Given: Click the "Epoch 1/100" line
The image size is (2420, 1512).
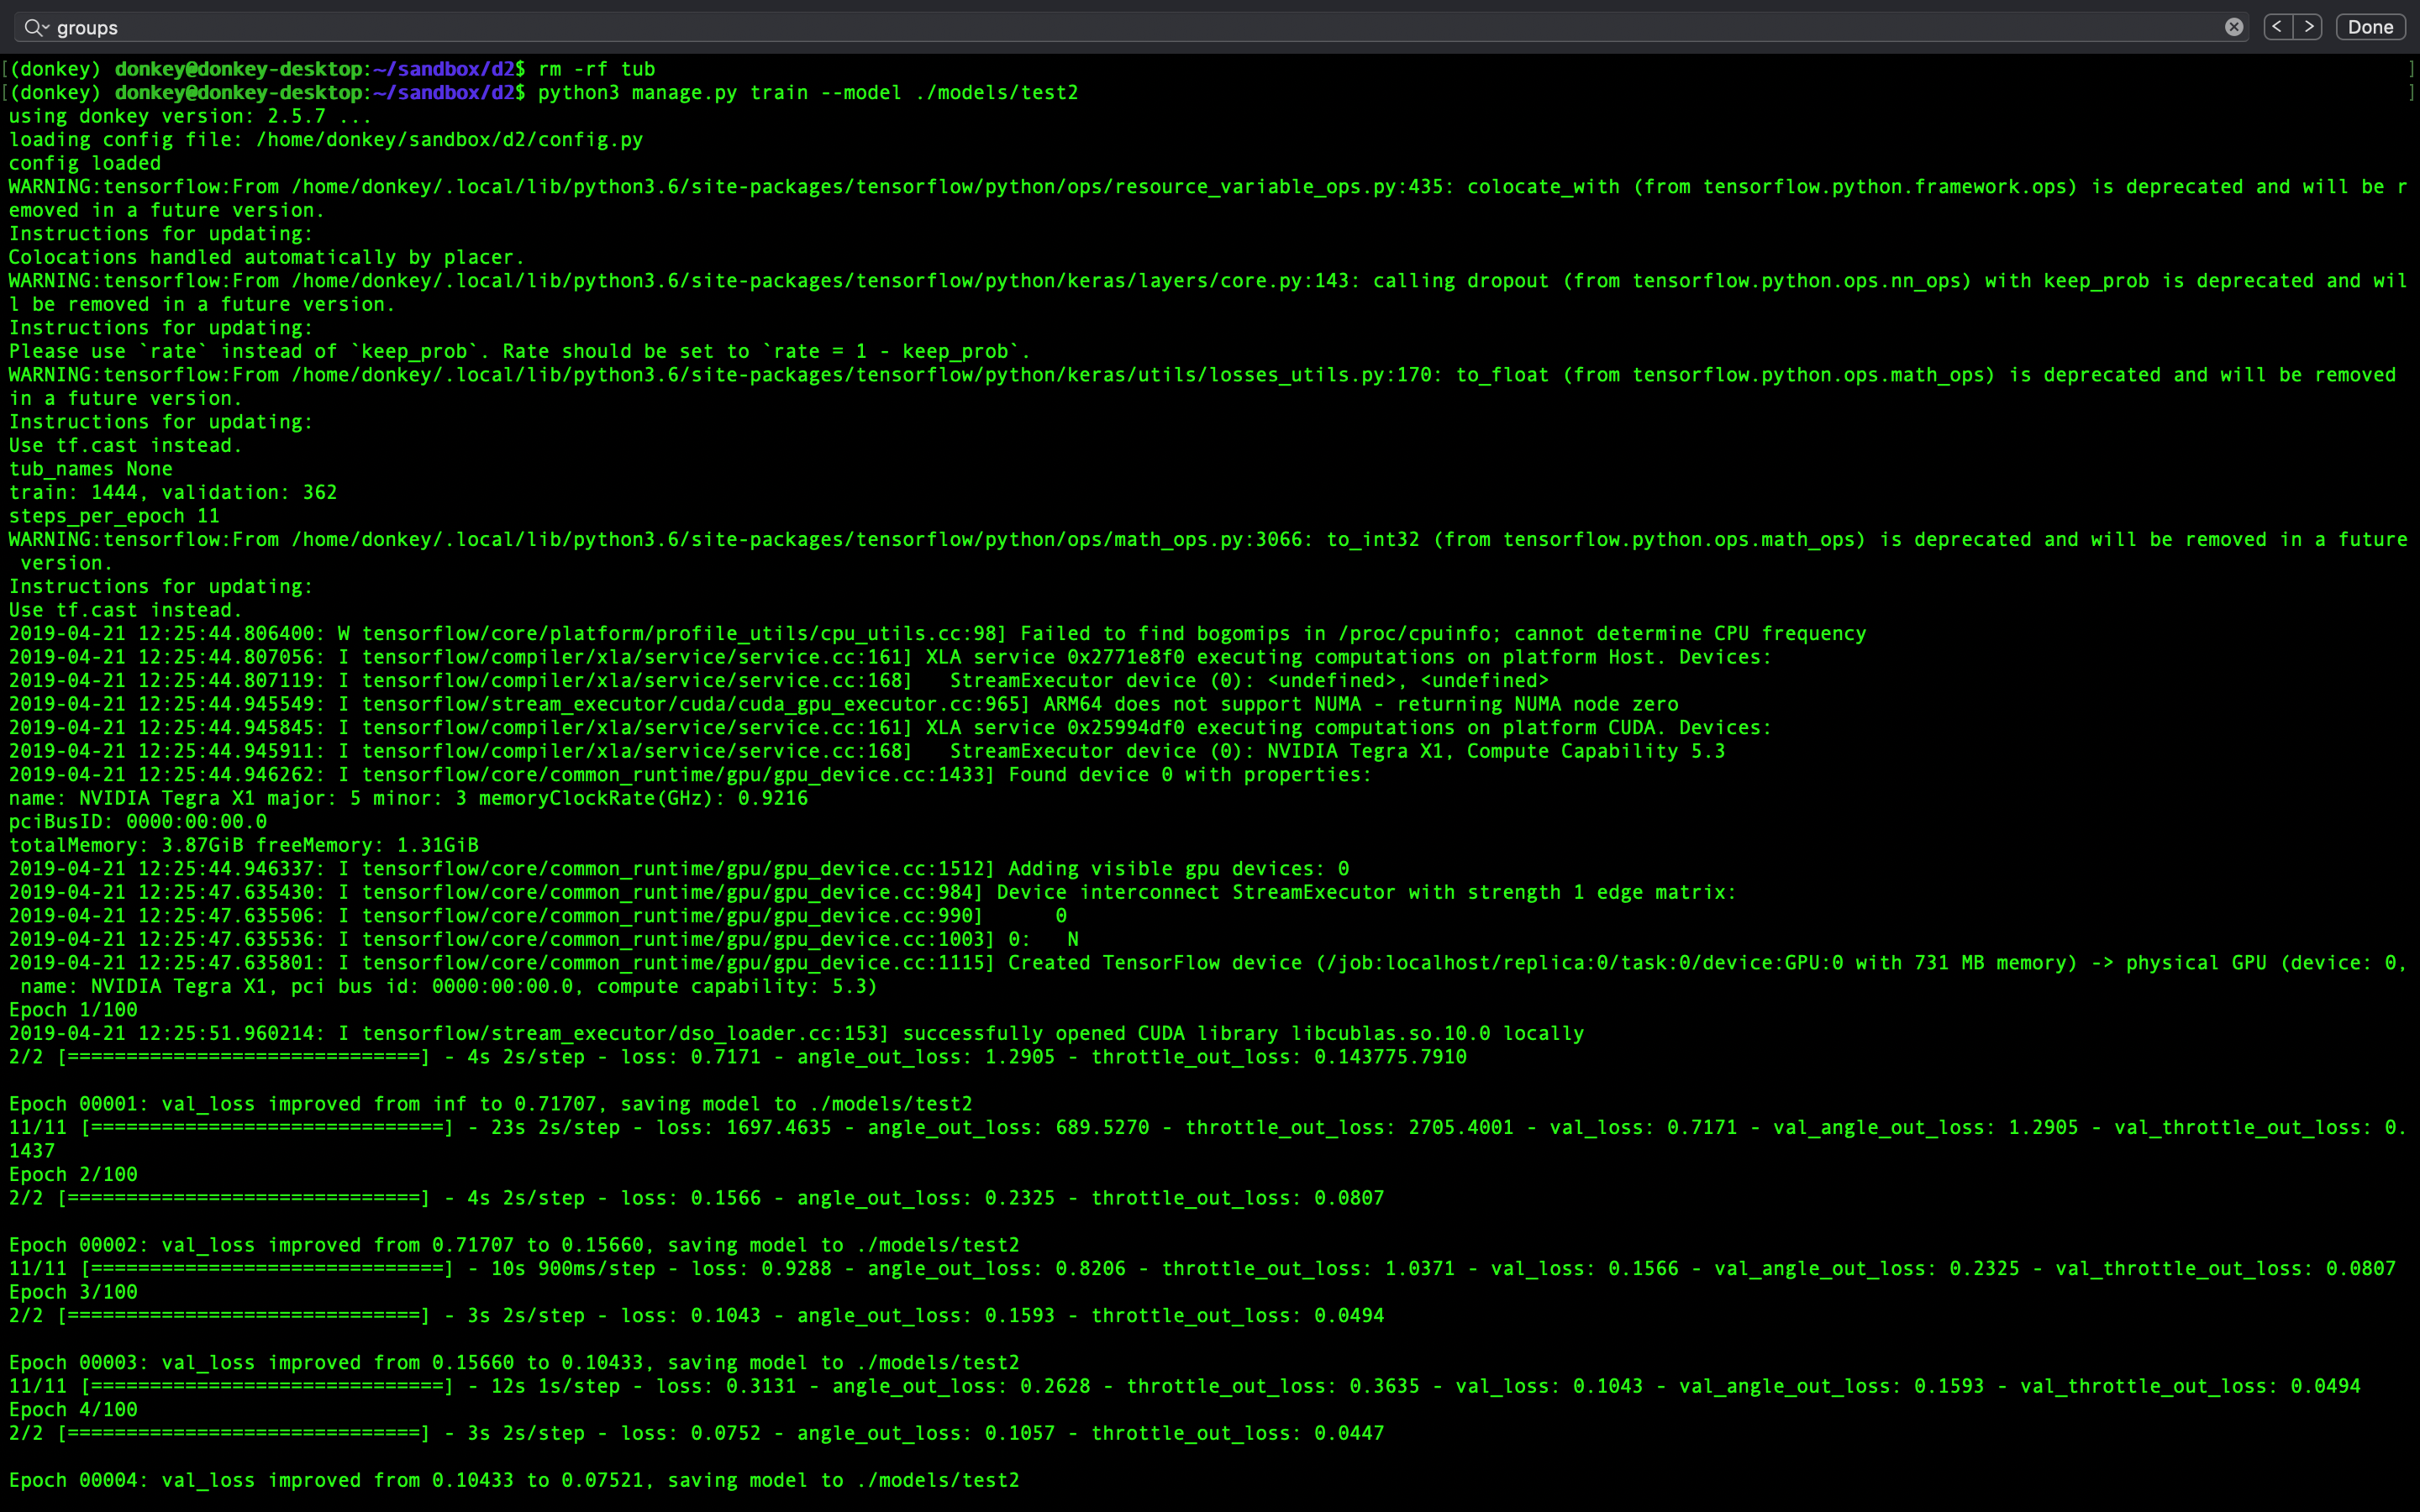Looking at the screenshot, I should tap(73, 1010).
